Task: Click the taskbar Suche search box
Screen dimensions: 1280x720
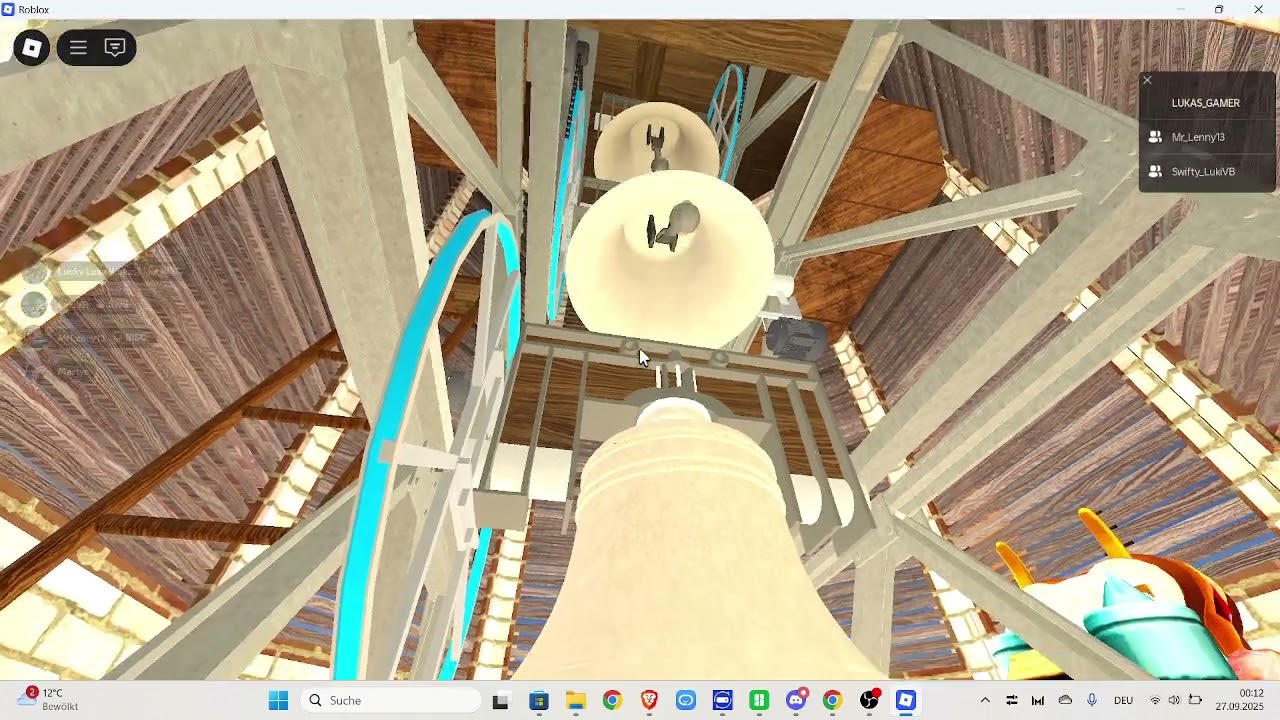Action: point(391,701)
